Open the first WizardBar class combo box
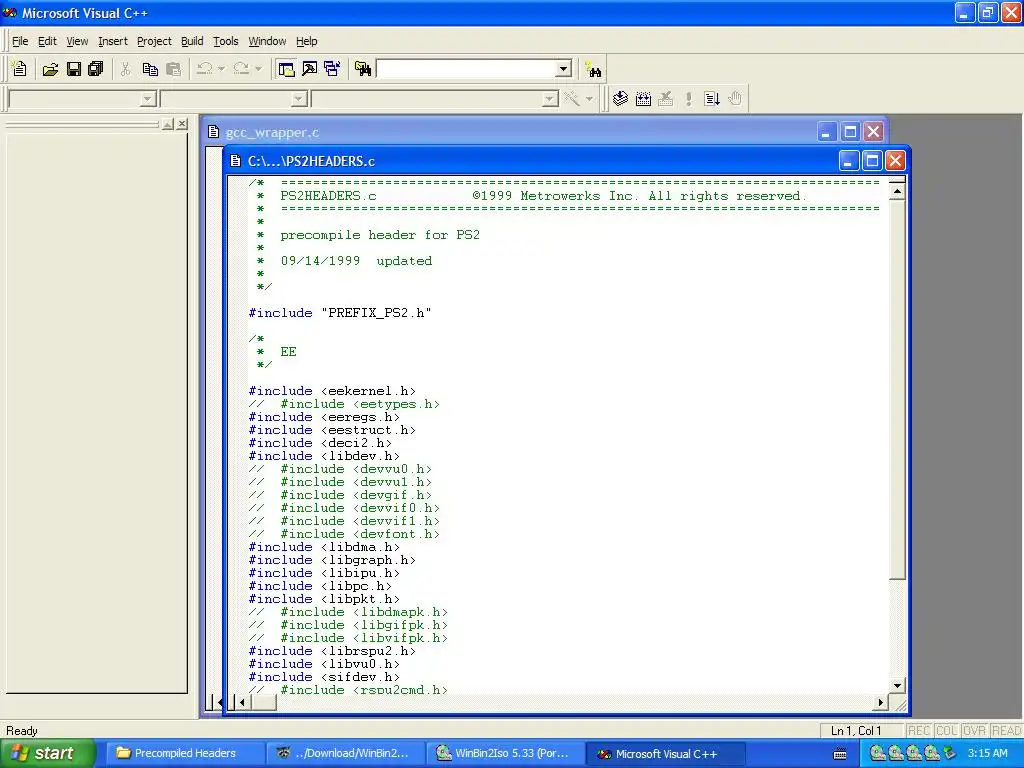Image resolution: width=1024 pixels, height=768 pixels. (82, 99)
